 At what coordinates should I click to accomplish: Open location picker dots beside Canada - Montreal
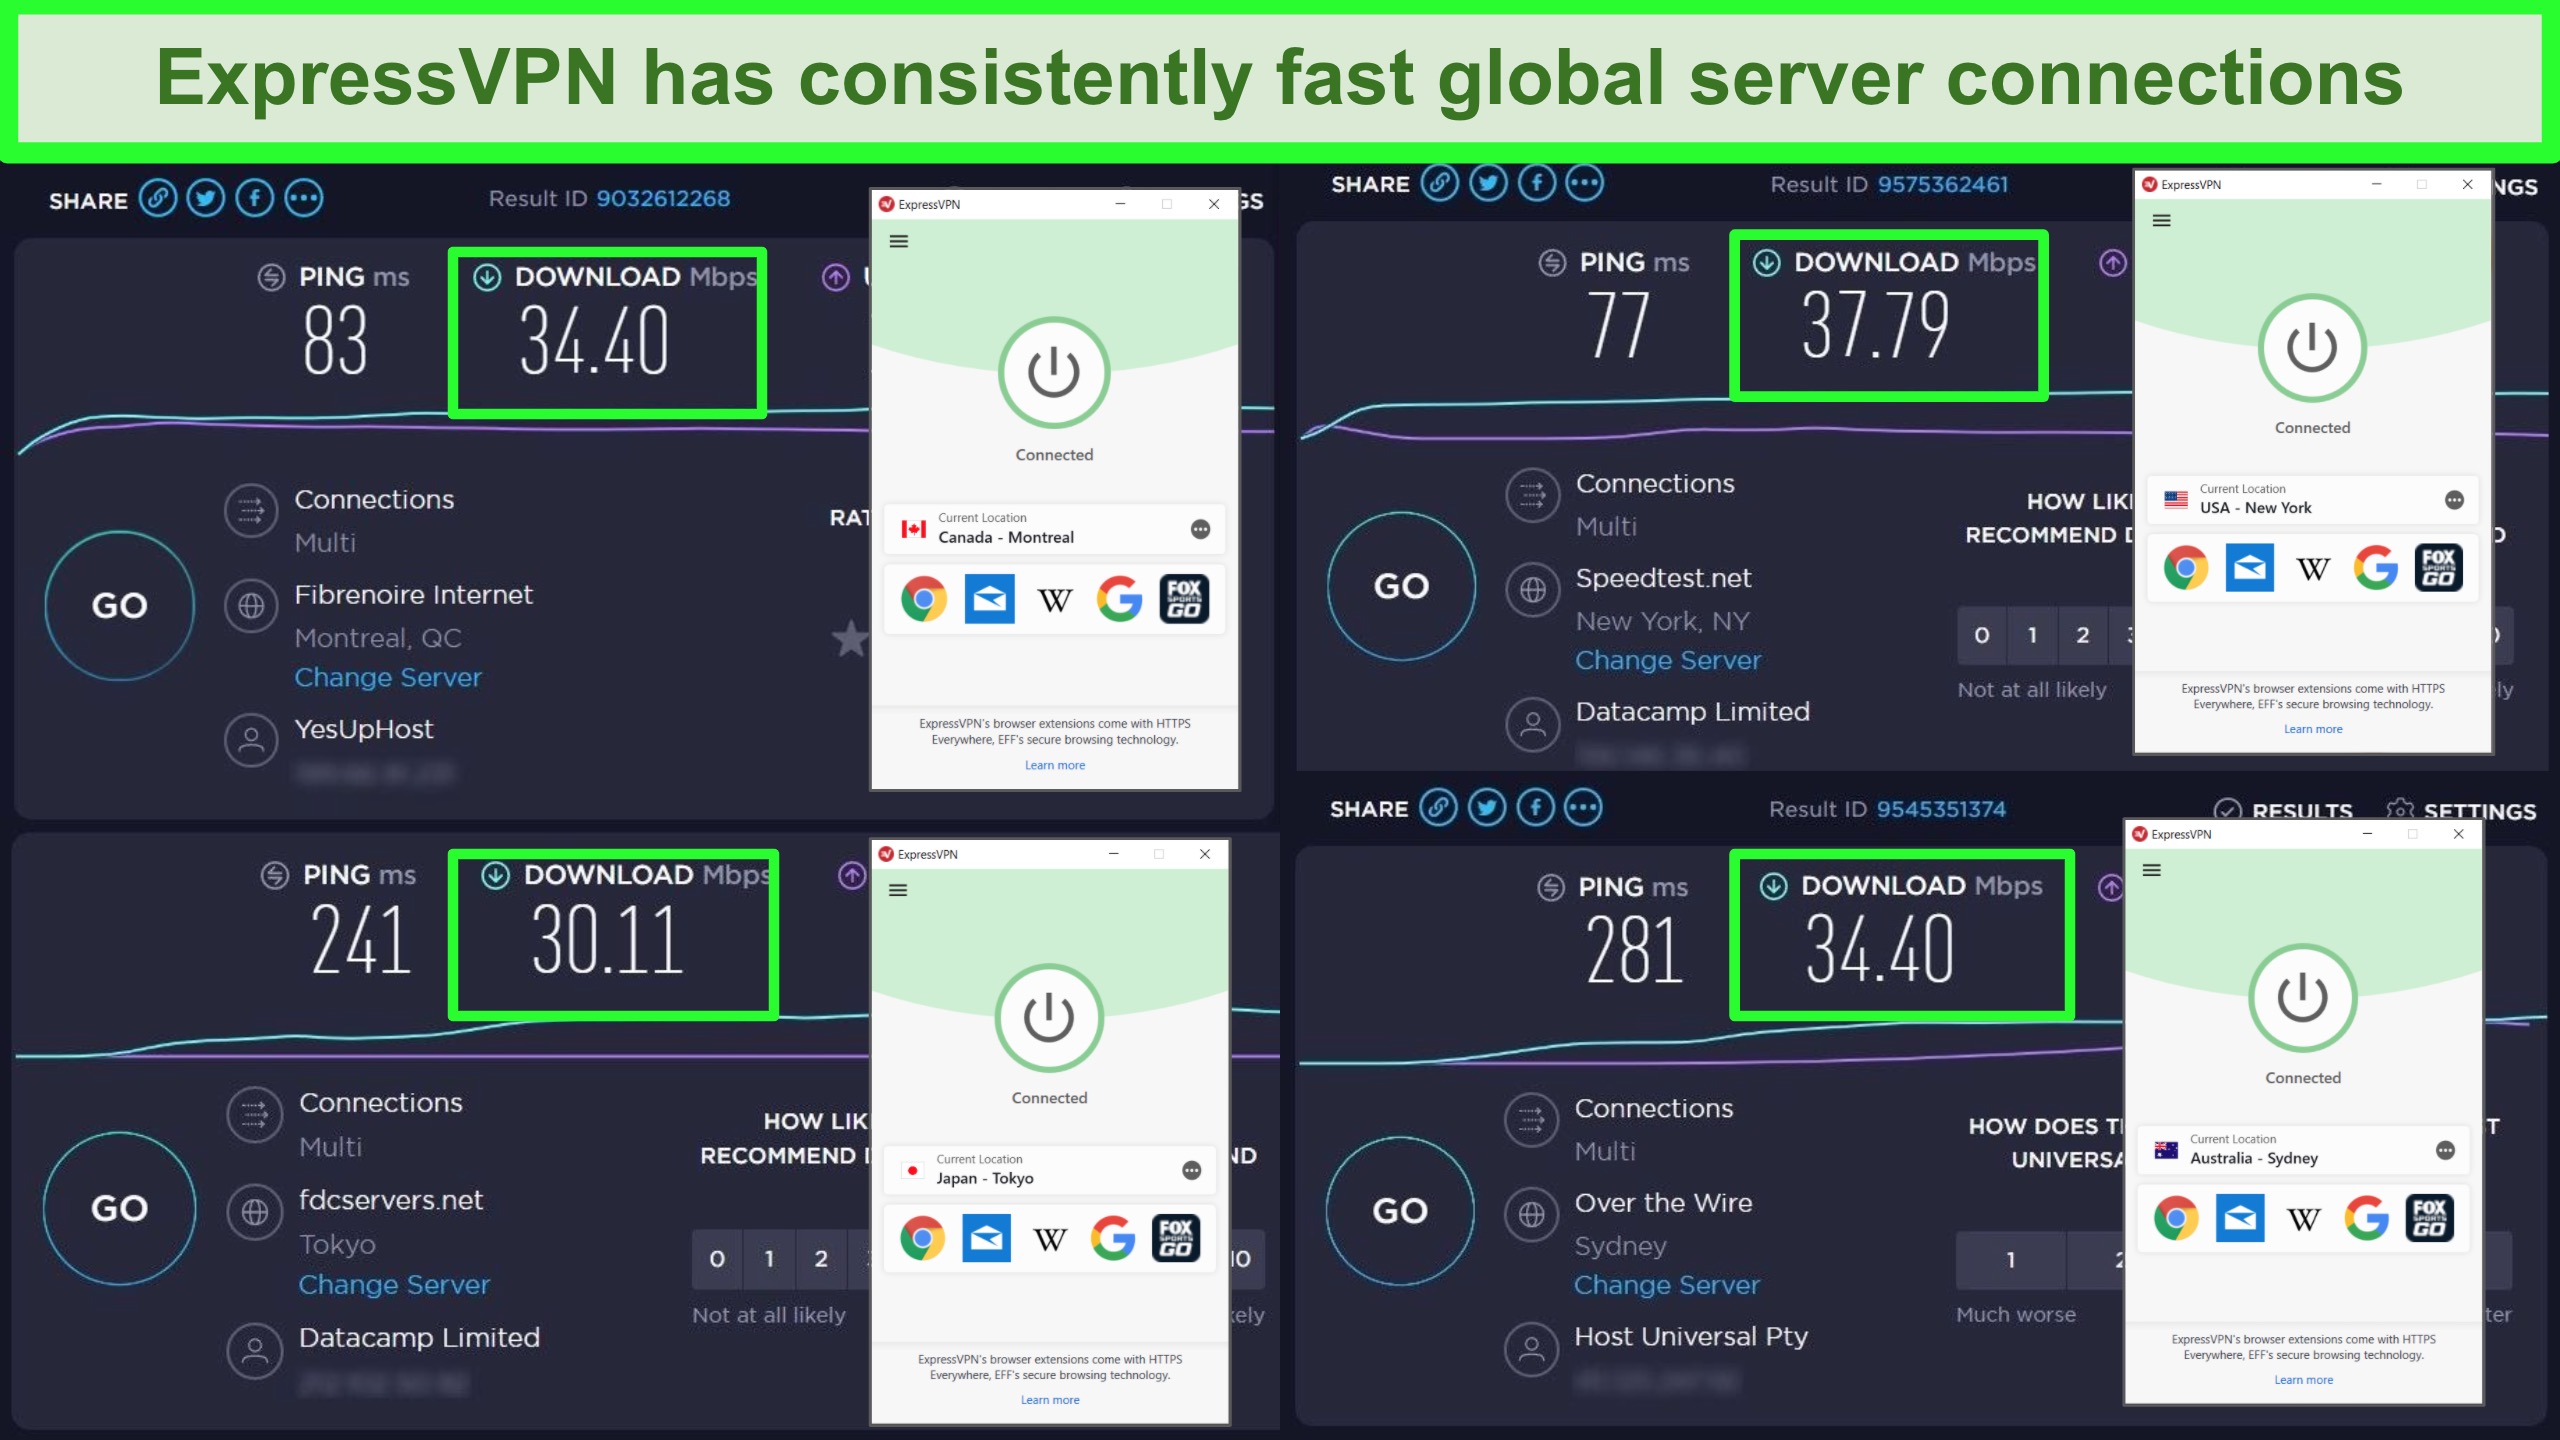1200,528
